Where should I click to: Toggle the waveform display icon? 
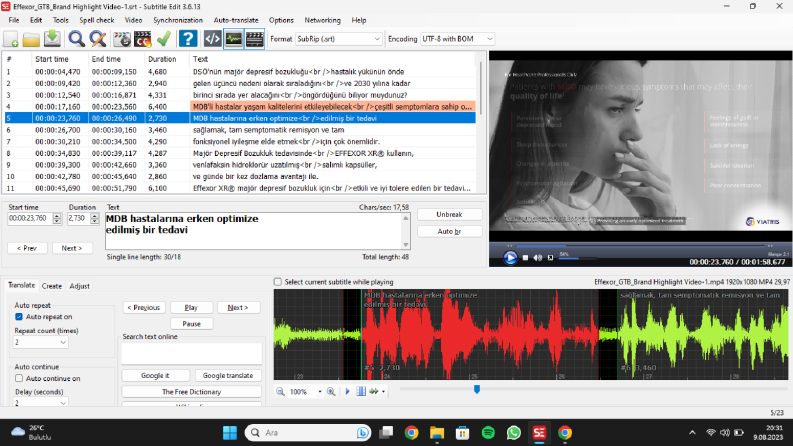pos(234,39)
